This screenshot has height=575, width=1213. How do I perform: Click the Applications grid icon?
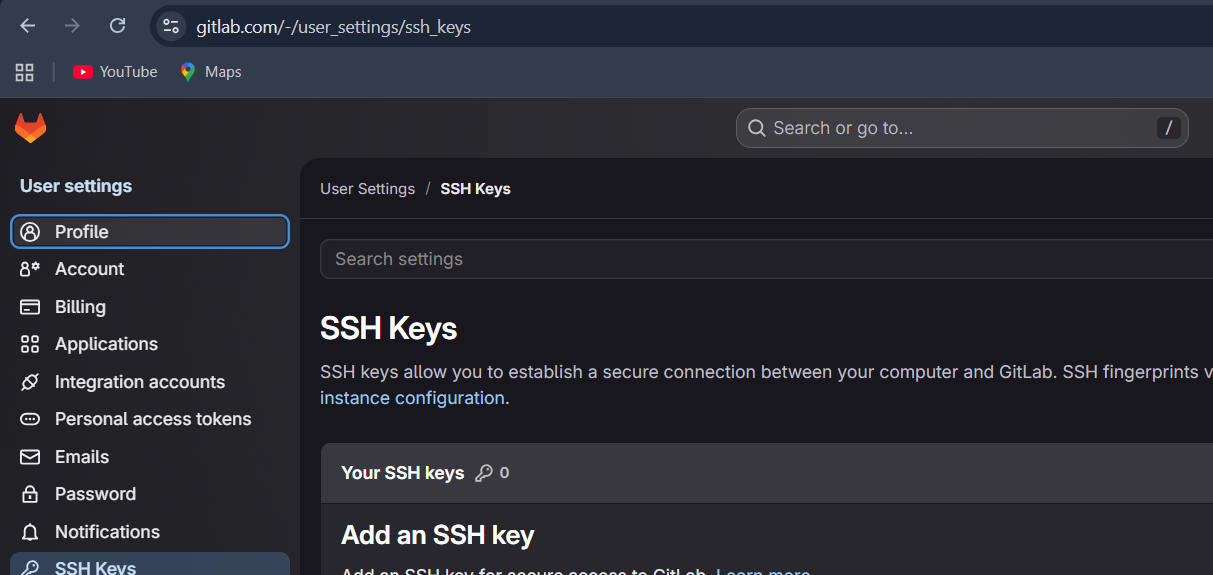tap(30, 344)
